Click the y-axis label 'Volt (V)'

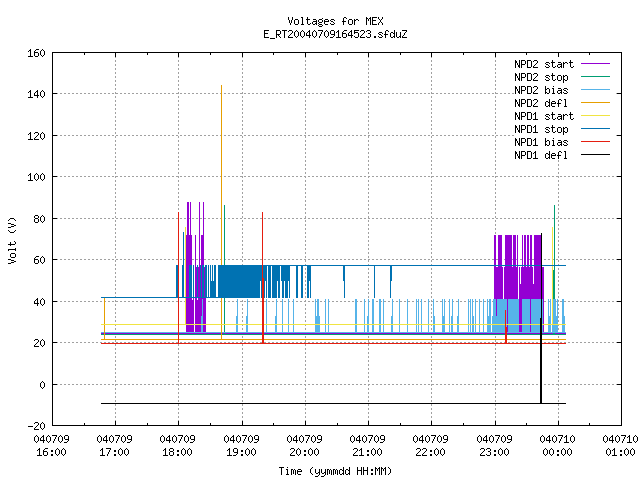click(x=12, y=240)
